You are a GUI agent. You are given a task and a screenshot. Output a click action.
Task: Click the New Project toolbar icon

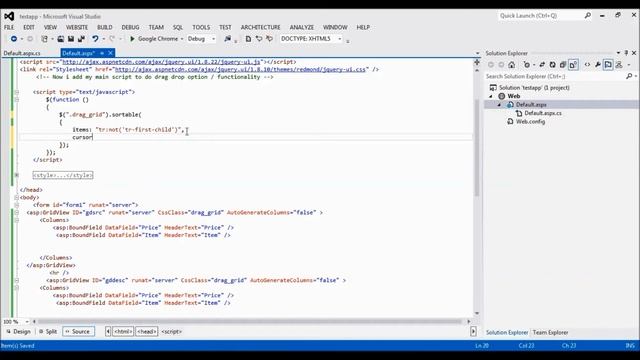tap(44, 39)
